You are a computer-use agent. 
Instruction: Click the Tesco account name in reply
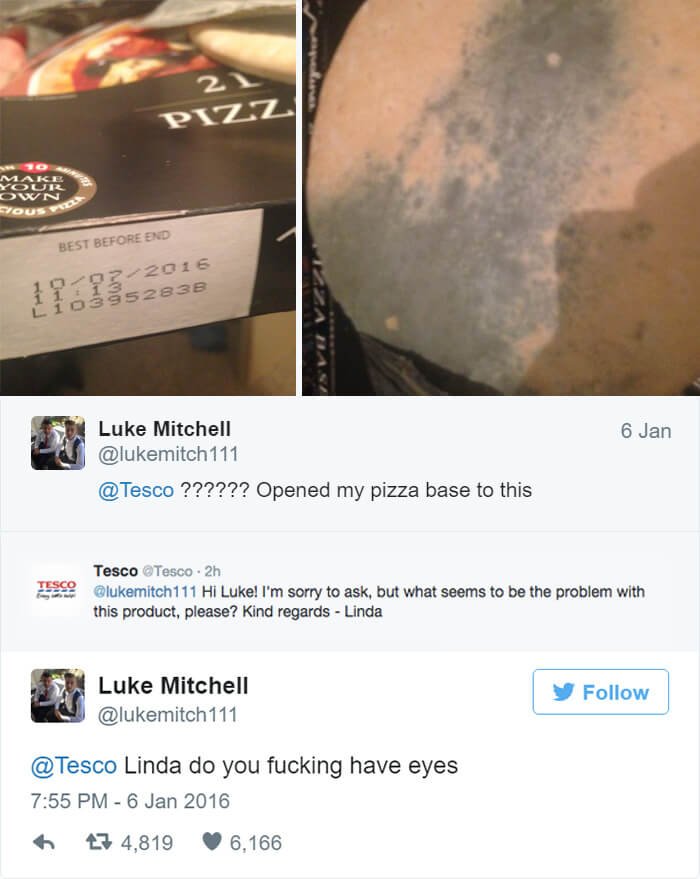pyautogui.click(x=115, y=571)
